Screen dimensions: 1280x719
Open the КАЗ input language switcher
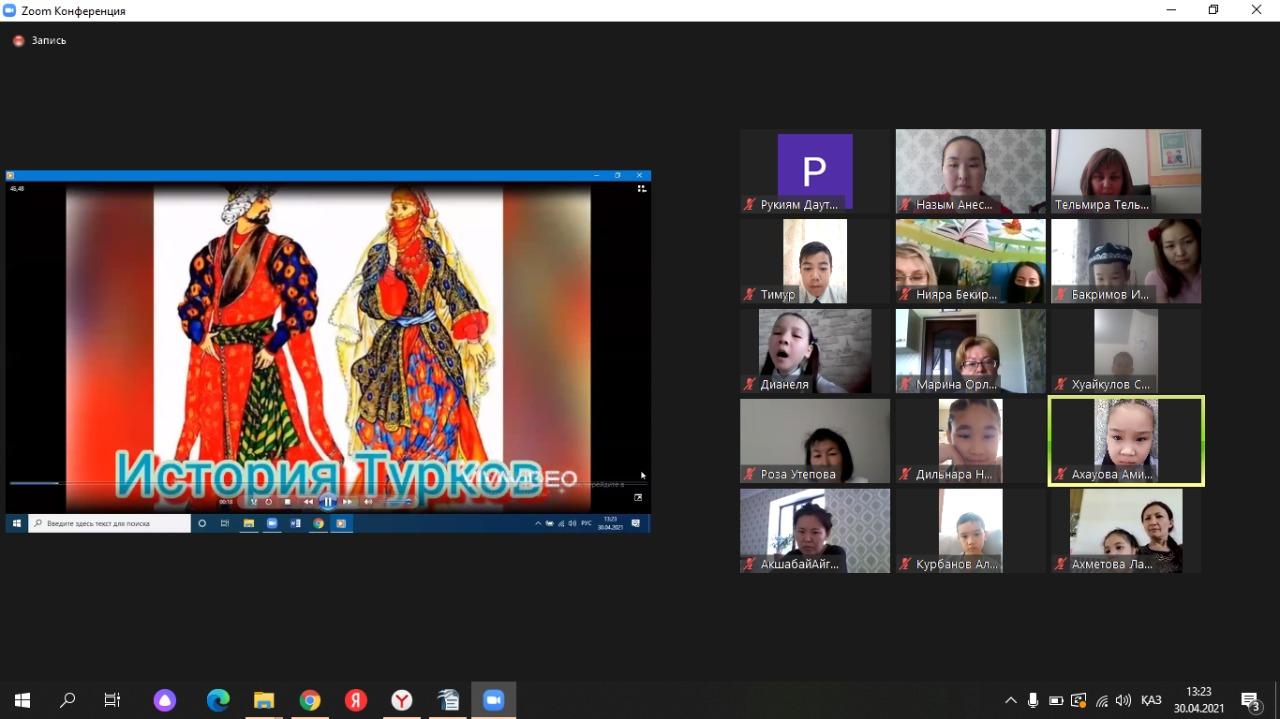[x=1151, y=701]
